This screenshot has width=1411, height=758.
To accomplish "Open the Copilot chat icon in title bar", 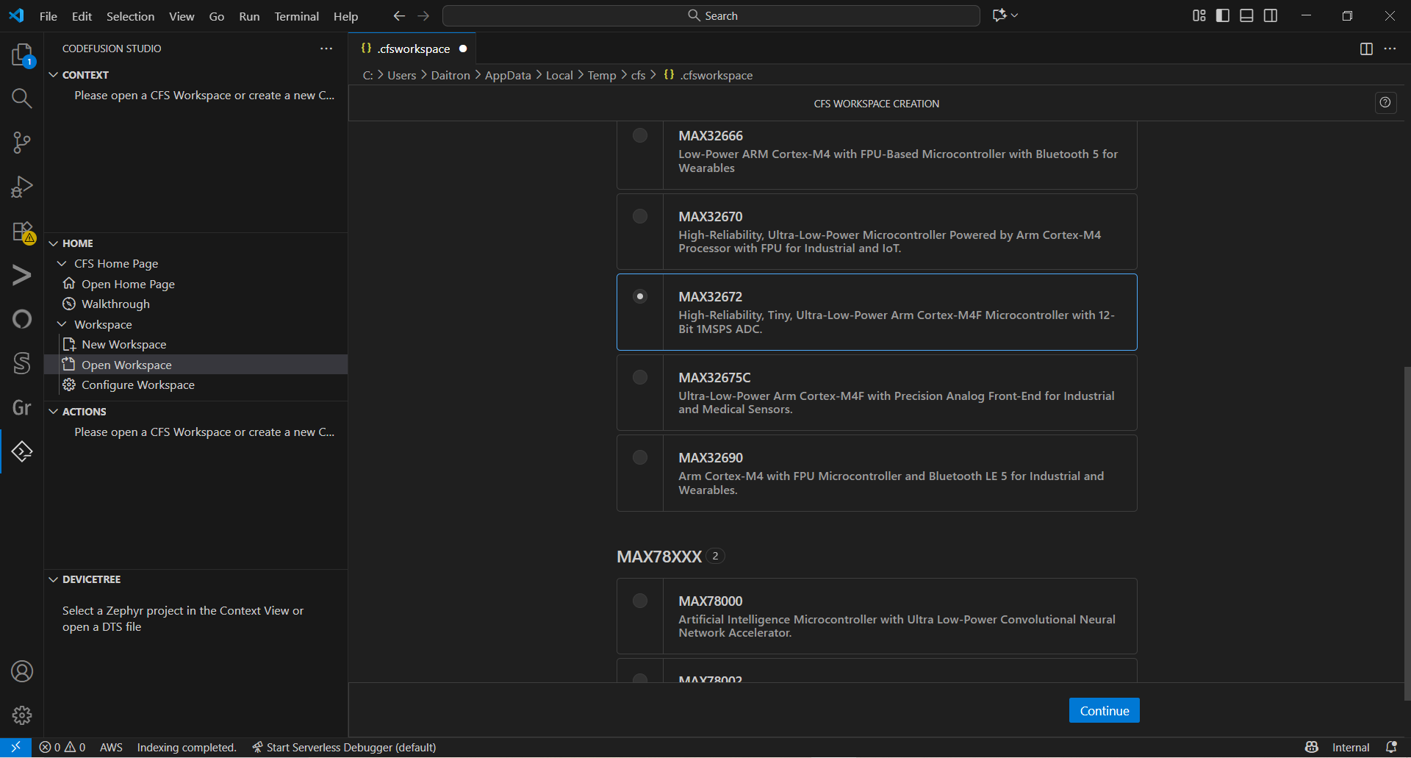I will [x=999, y=15].
